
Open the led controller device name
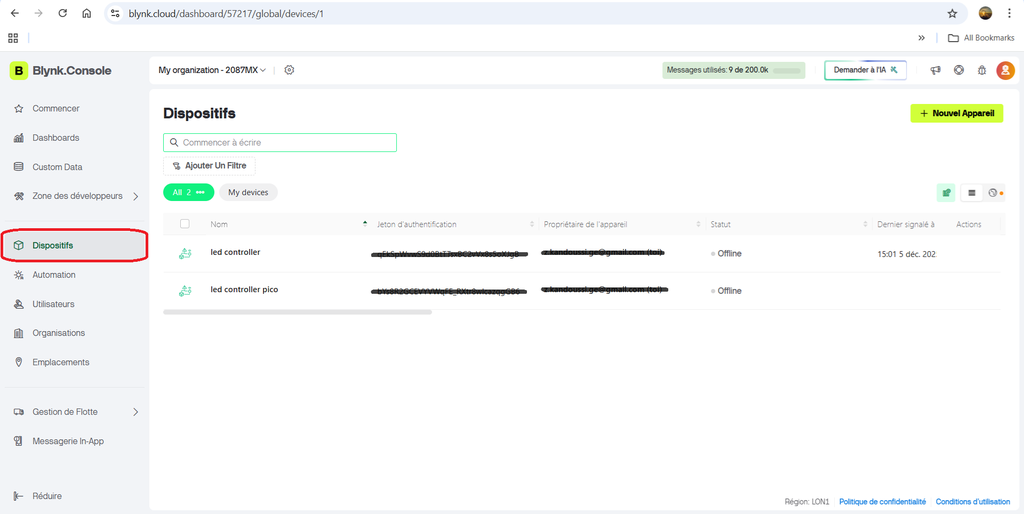pos(235,252)
